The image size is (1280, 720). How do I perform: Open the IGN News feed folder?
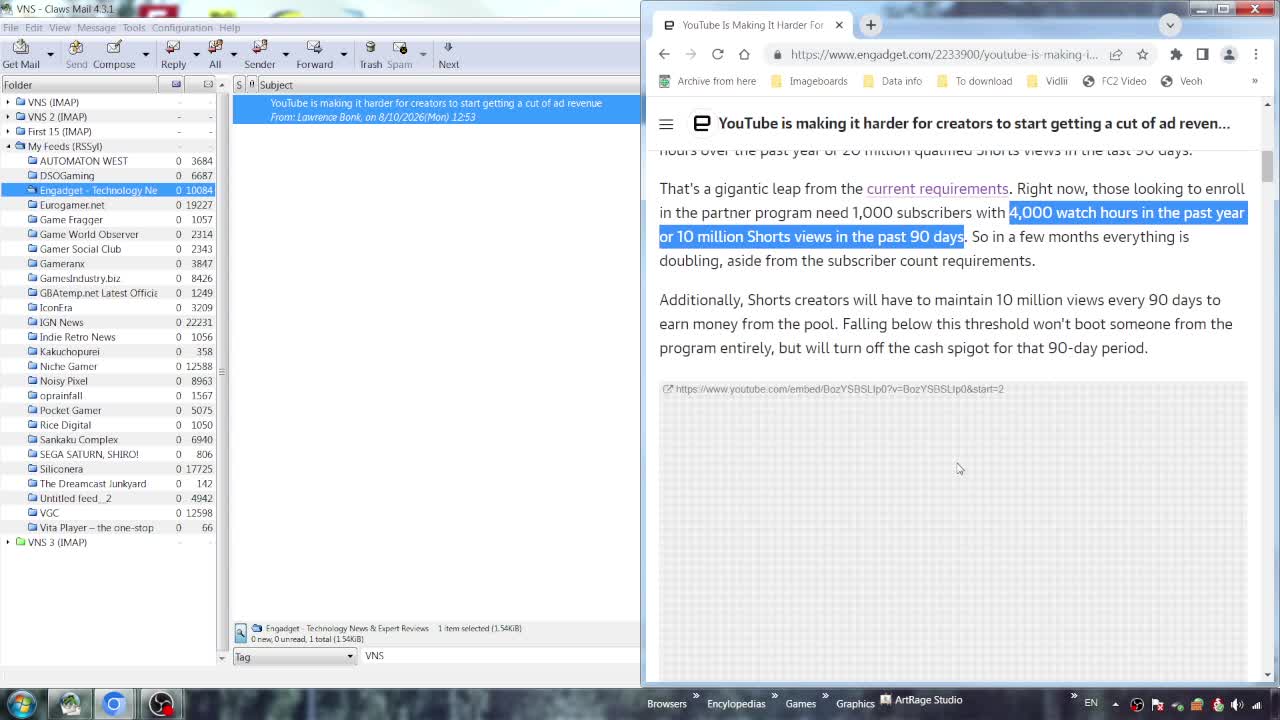[x=62, y=322]
